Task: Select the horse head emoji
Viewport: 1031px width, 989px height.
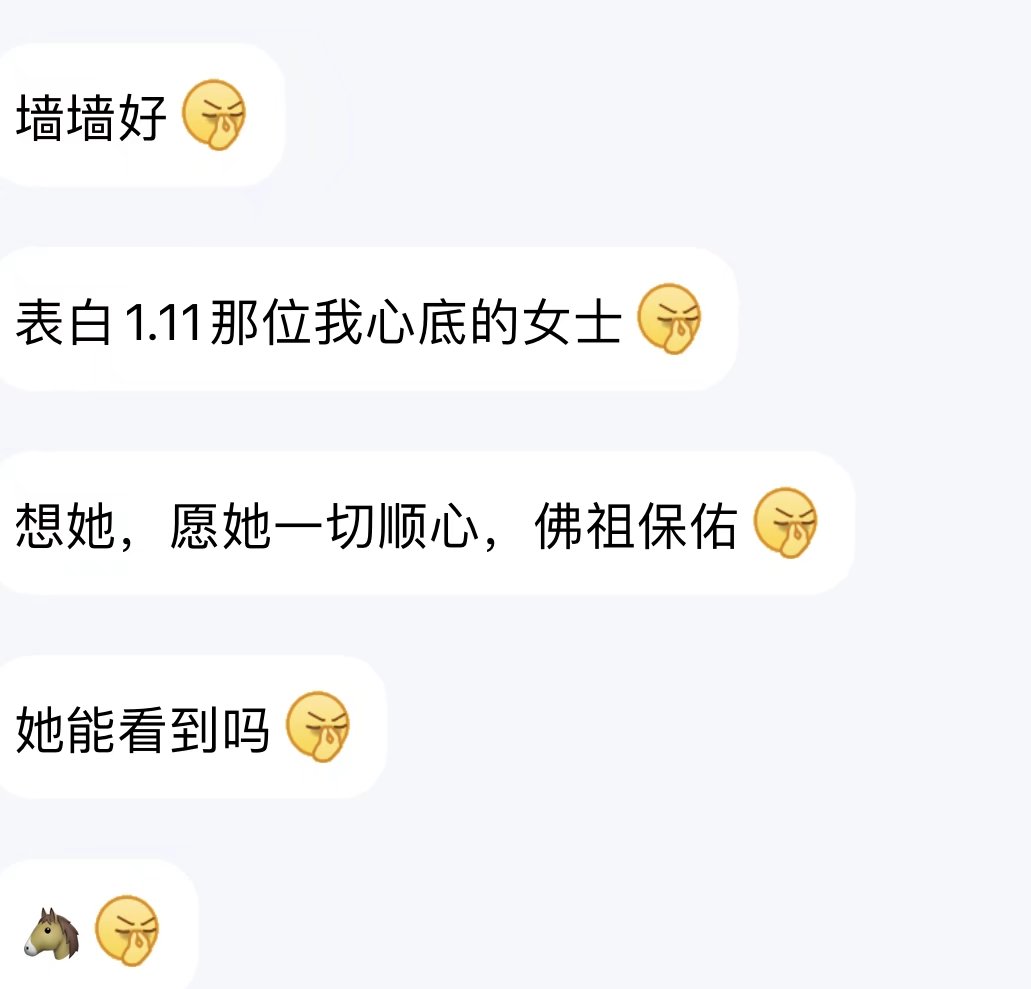Action: point(52,933)
